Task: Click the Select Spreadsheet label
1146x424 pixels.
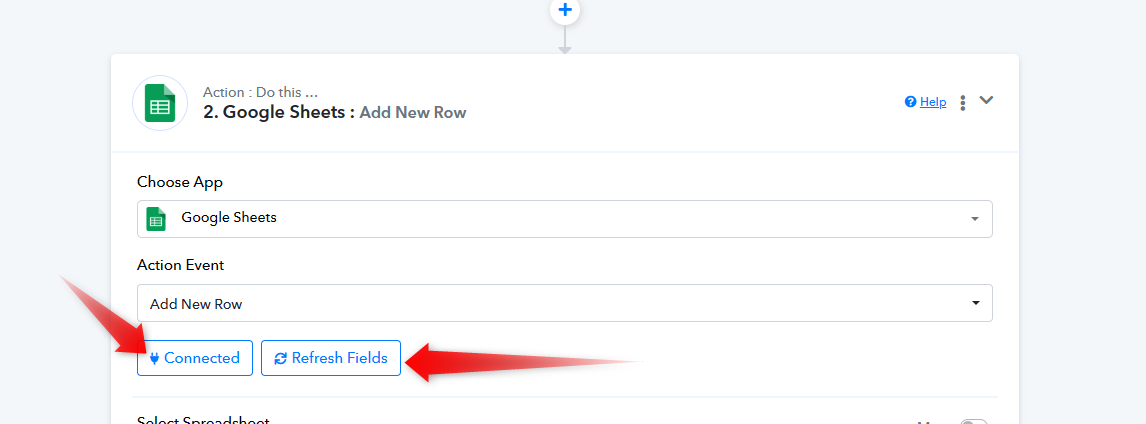Action: pos(203,420)
